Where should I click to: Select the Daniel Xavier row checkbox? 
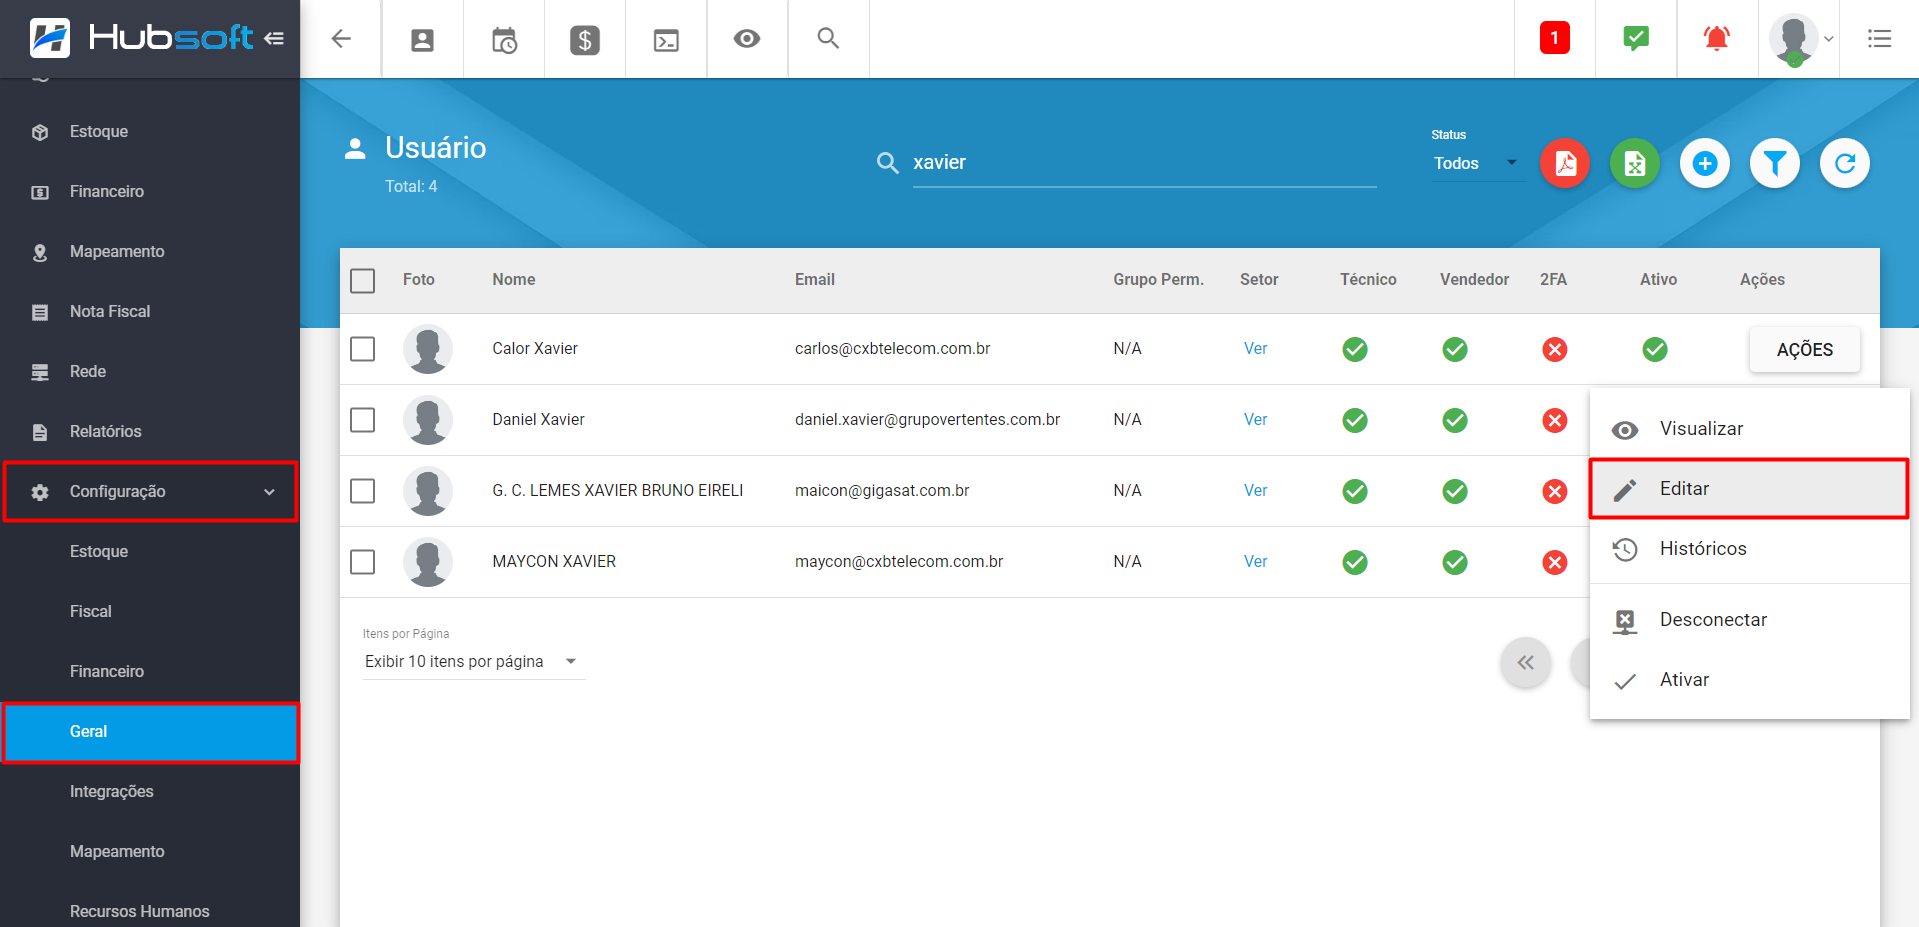363,420
